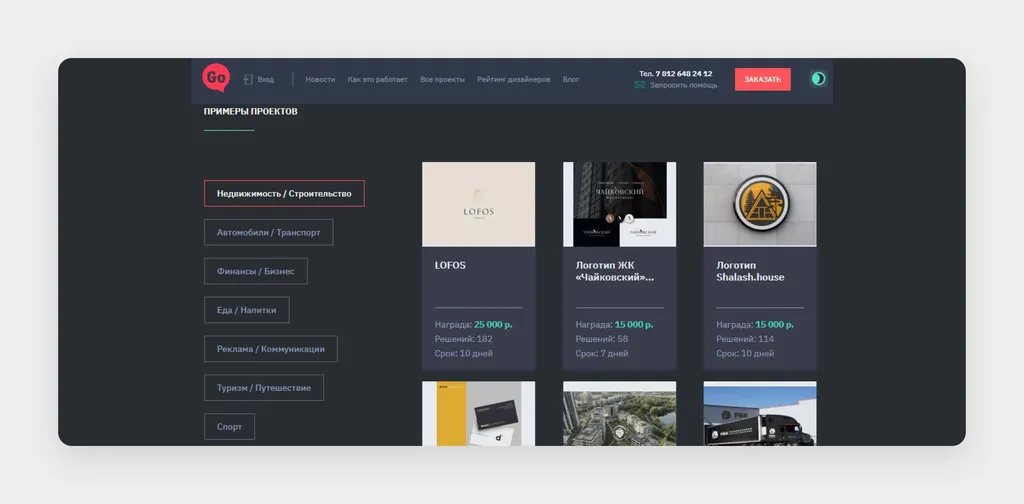The image size is (1024, 504).
Task: Open Все проекты in navigation
Action: (442, 80)
